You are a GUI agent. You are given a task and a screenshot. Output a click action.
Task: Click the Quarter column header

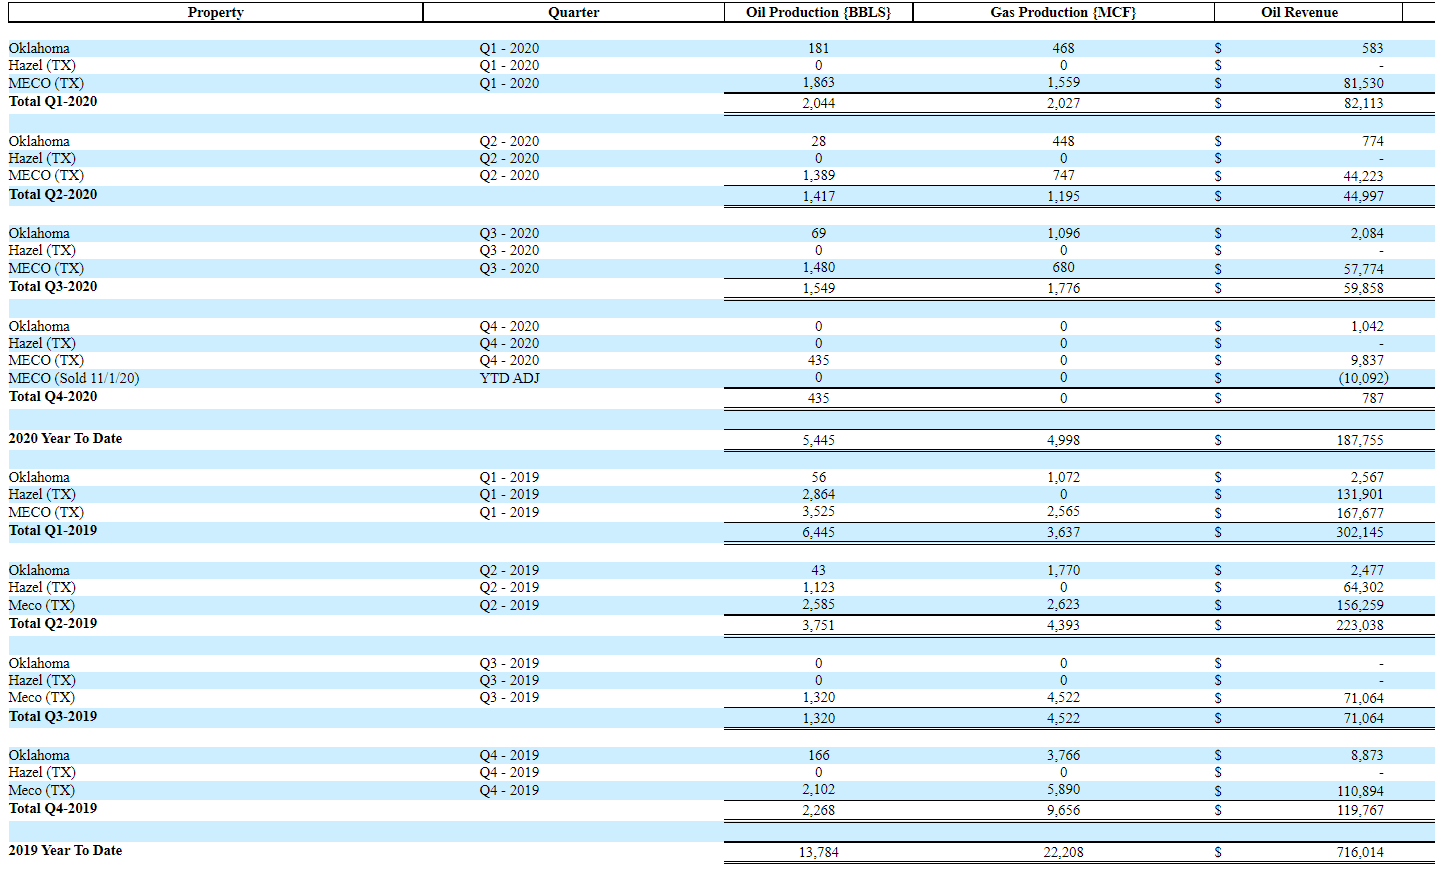click(573, 12)
